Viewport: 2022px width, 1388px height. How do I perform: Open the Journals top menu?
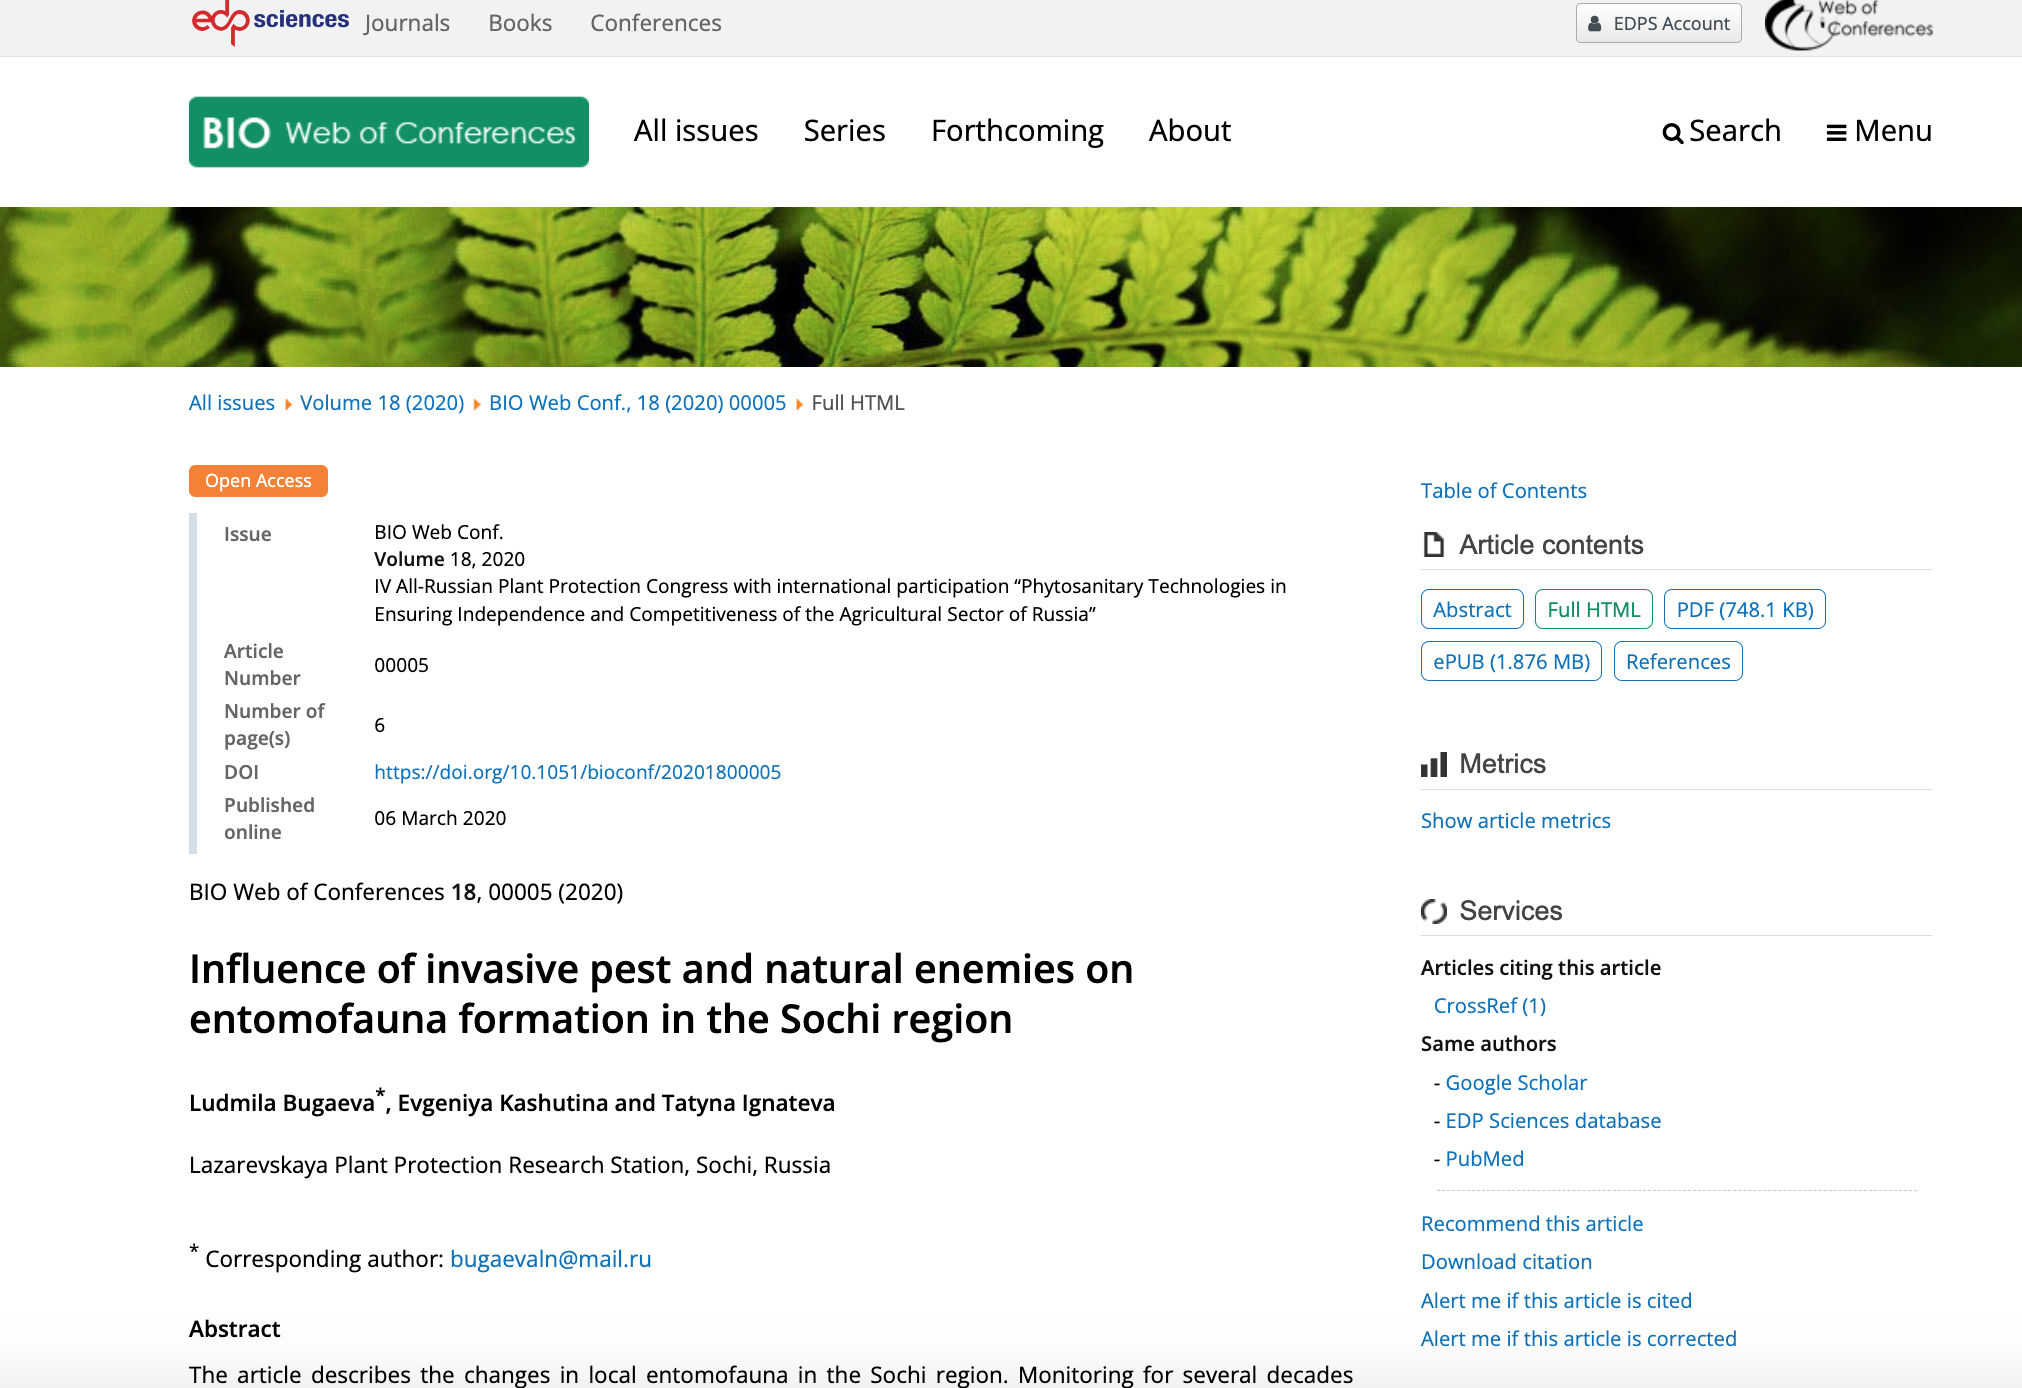406,23
